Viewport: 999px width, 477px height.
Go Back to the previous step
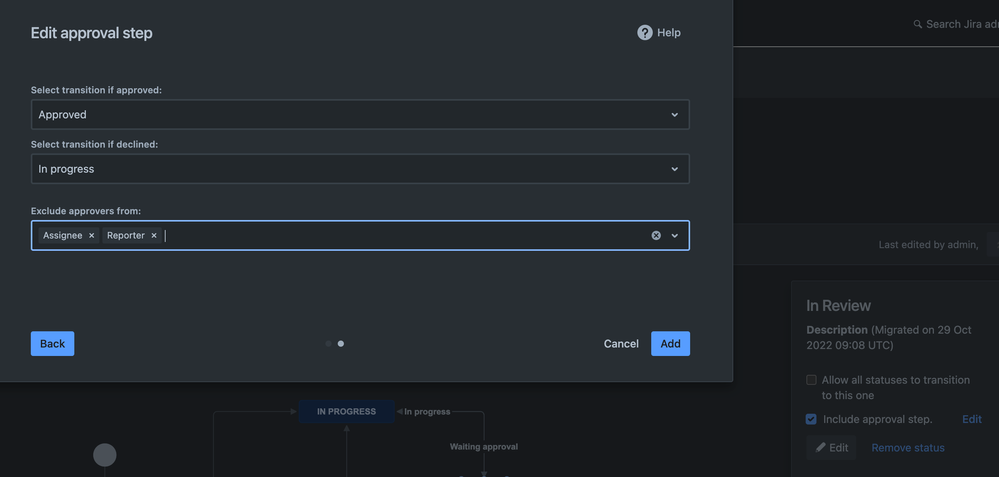click(52, 343)
